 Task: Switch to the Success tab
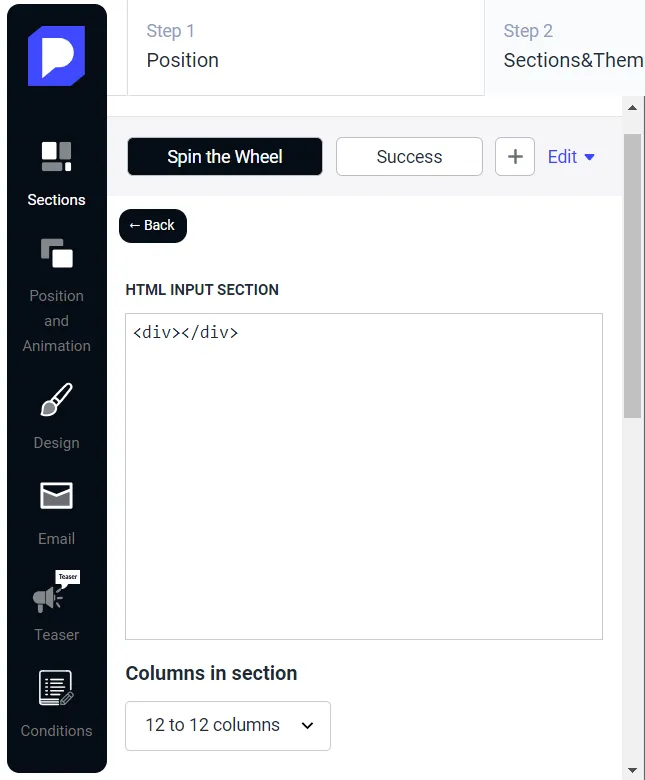pos(409,157)
